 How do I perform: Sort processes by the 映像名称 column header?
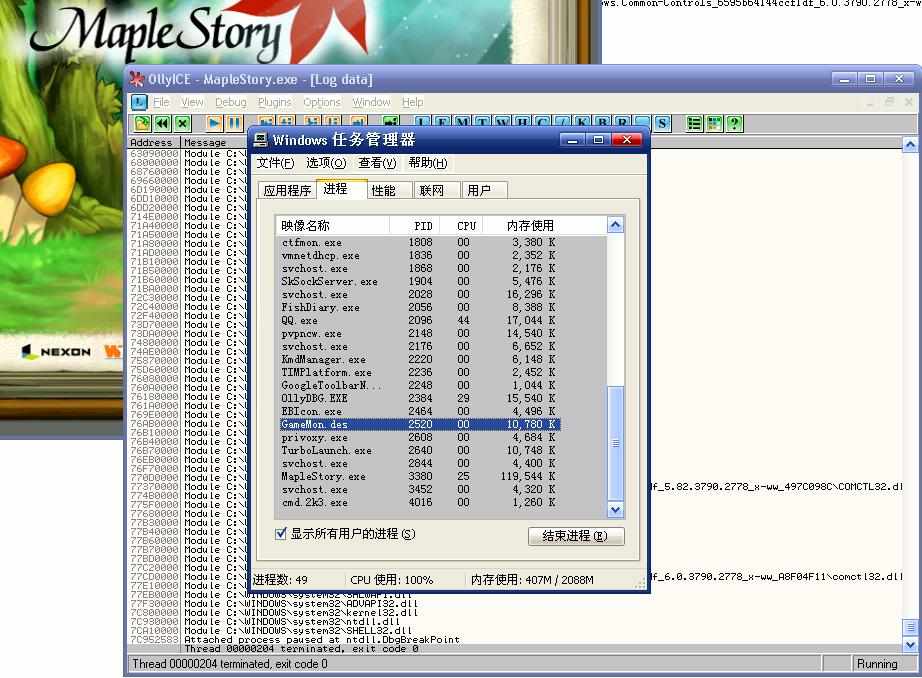[x=333, y=225]
